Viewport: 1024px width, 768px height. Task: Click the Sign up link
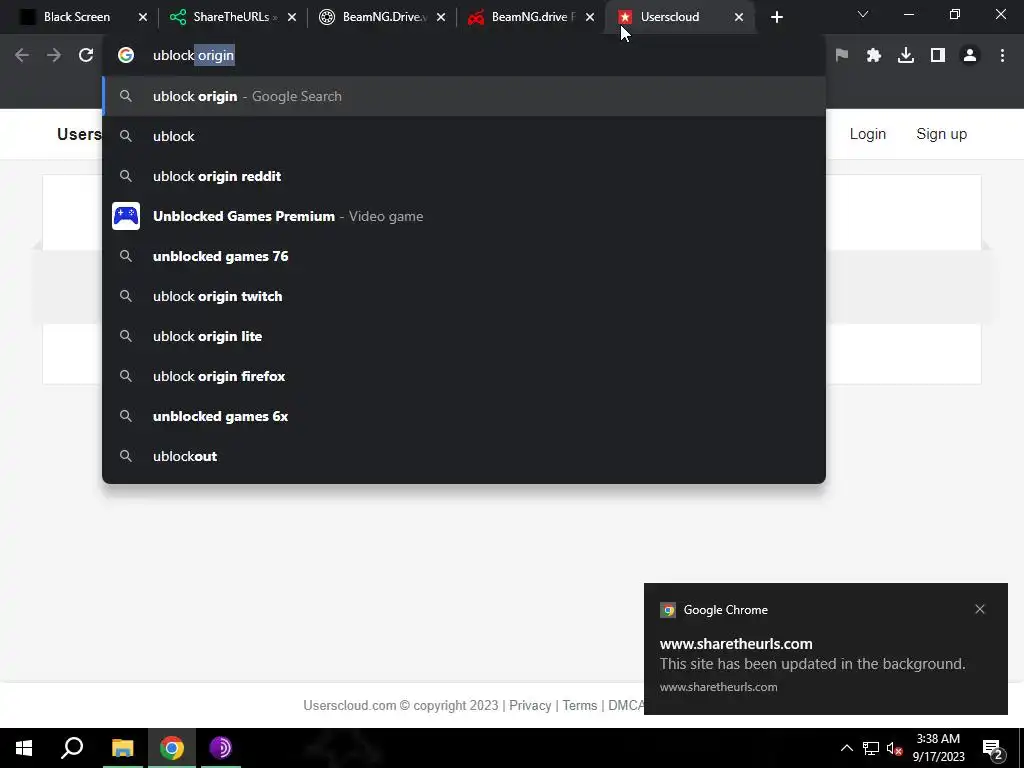pyautogui.click(x=941, y=134)
